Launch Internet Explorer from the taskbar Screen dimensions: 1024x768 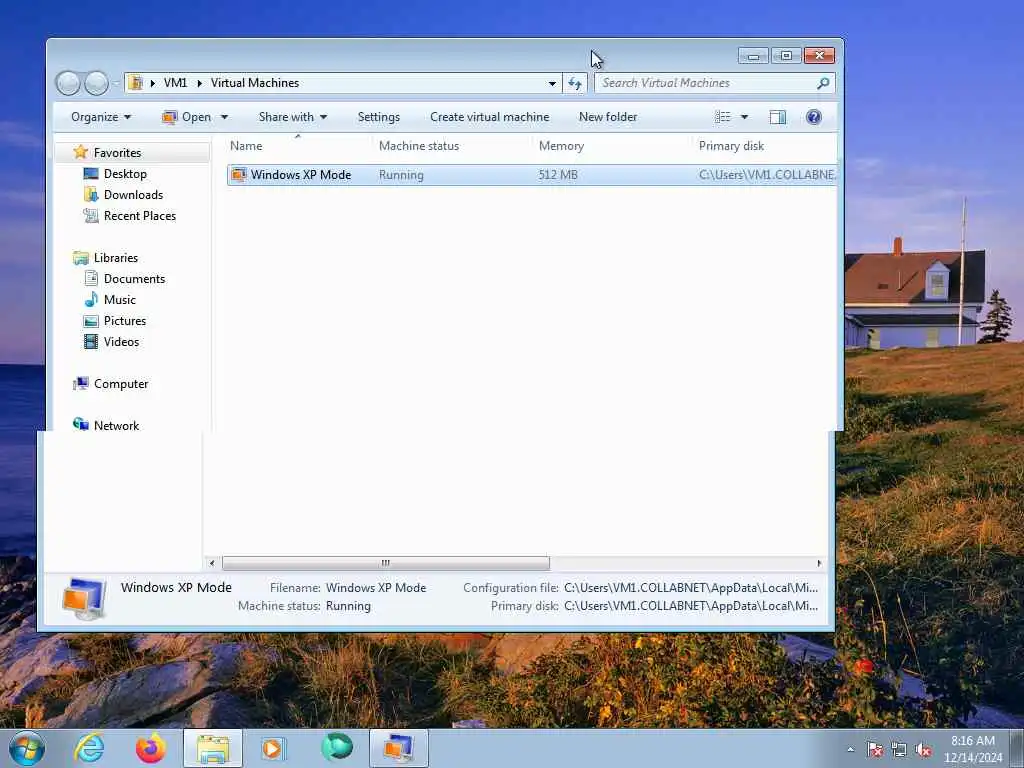tap(89, 748)
